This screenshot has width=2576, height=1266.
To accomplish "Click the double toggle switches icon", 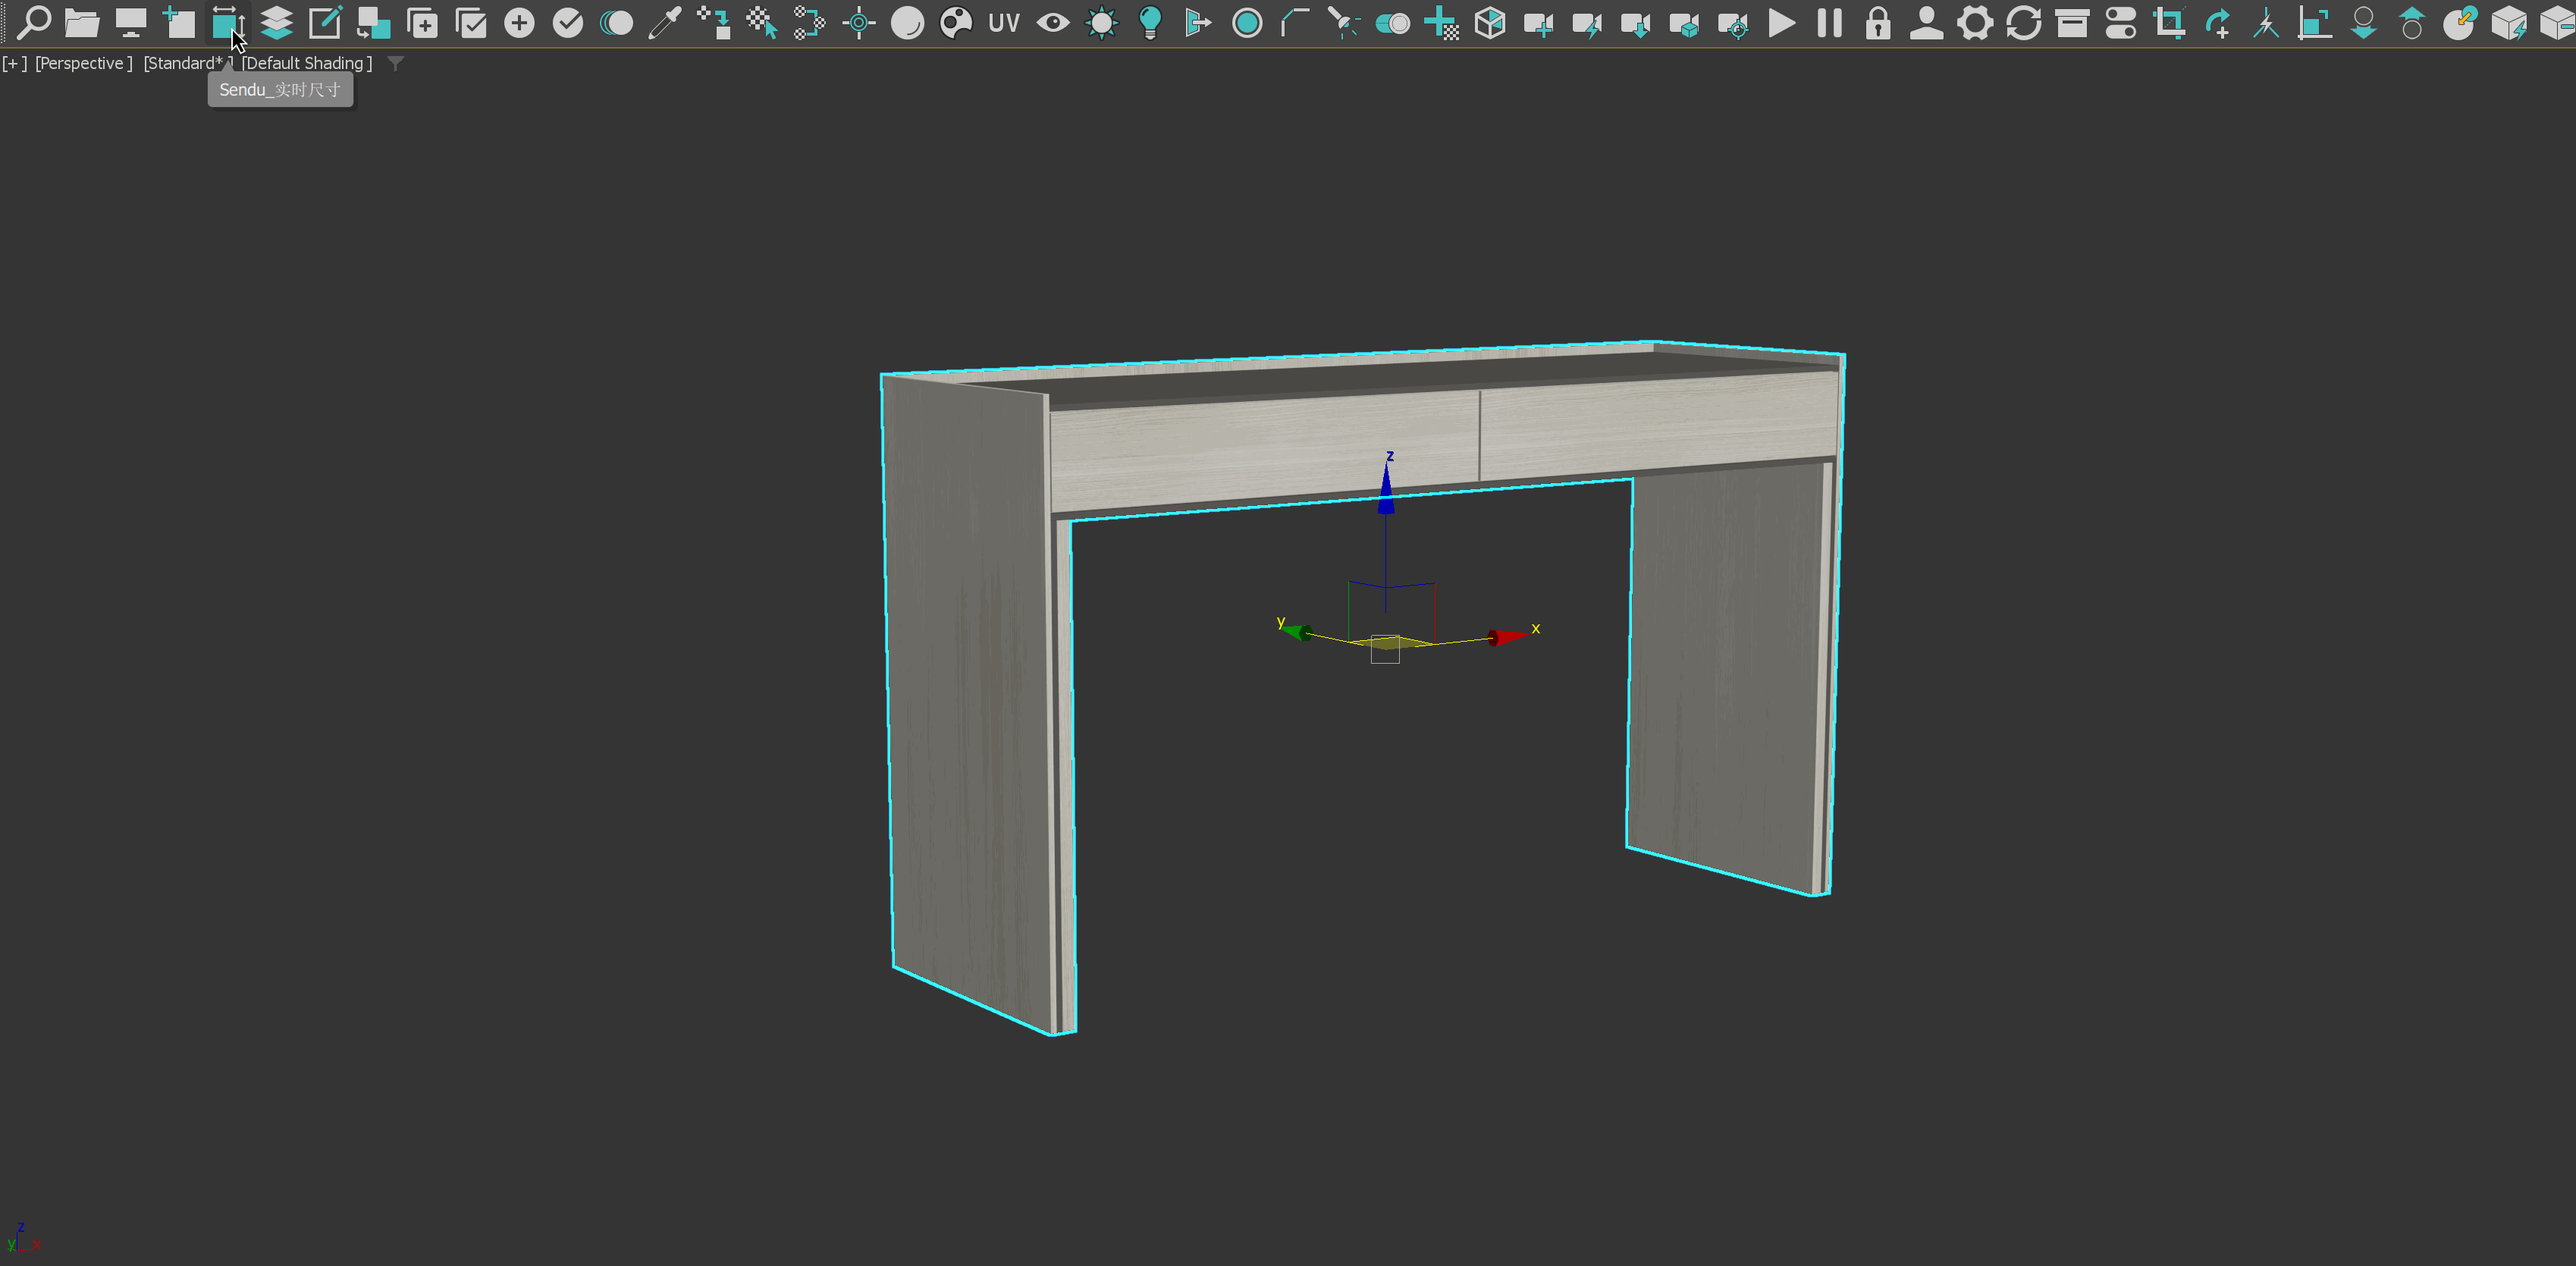I will coord(2120,22).
